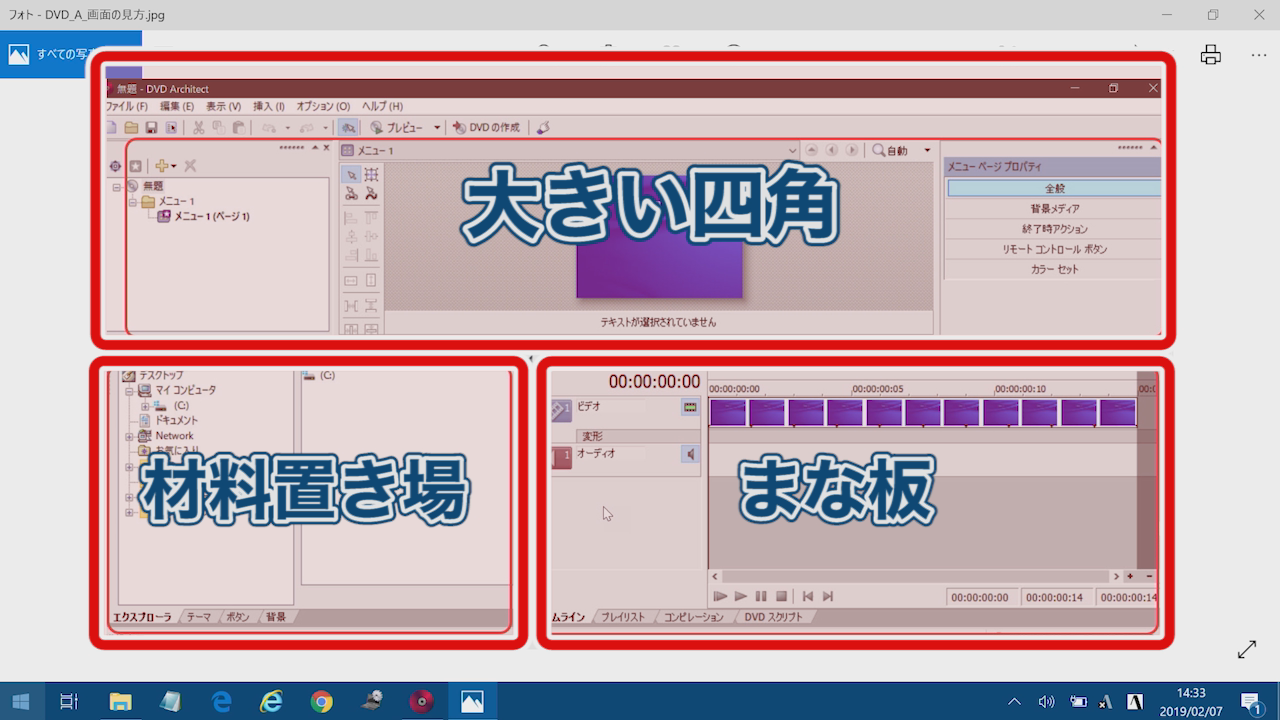
Task: Click the Open folder icon in toolbar
Action: tap(131, 128)
